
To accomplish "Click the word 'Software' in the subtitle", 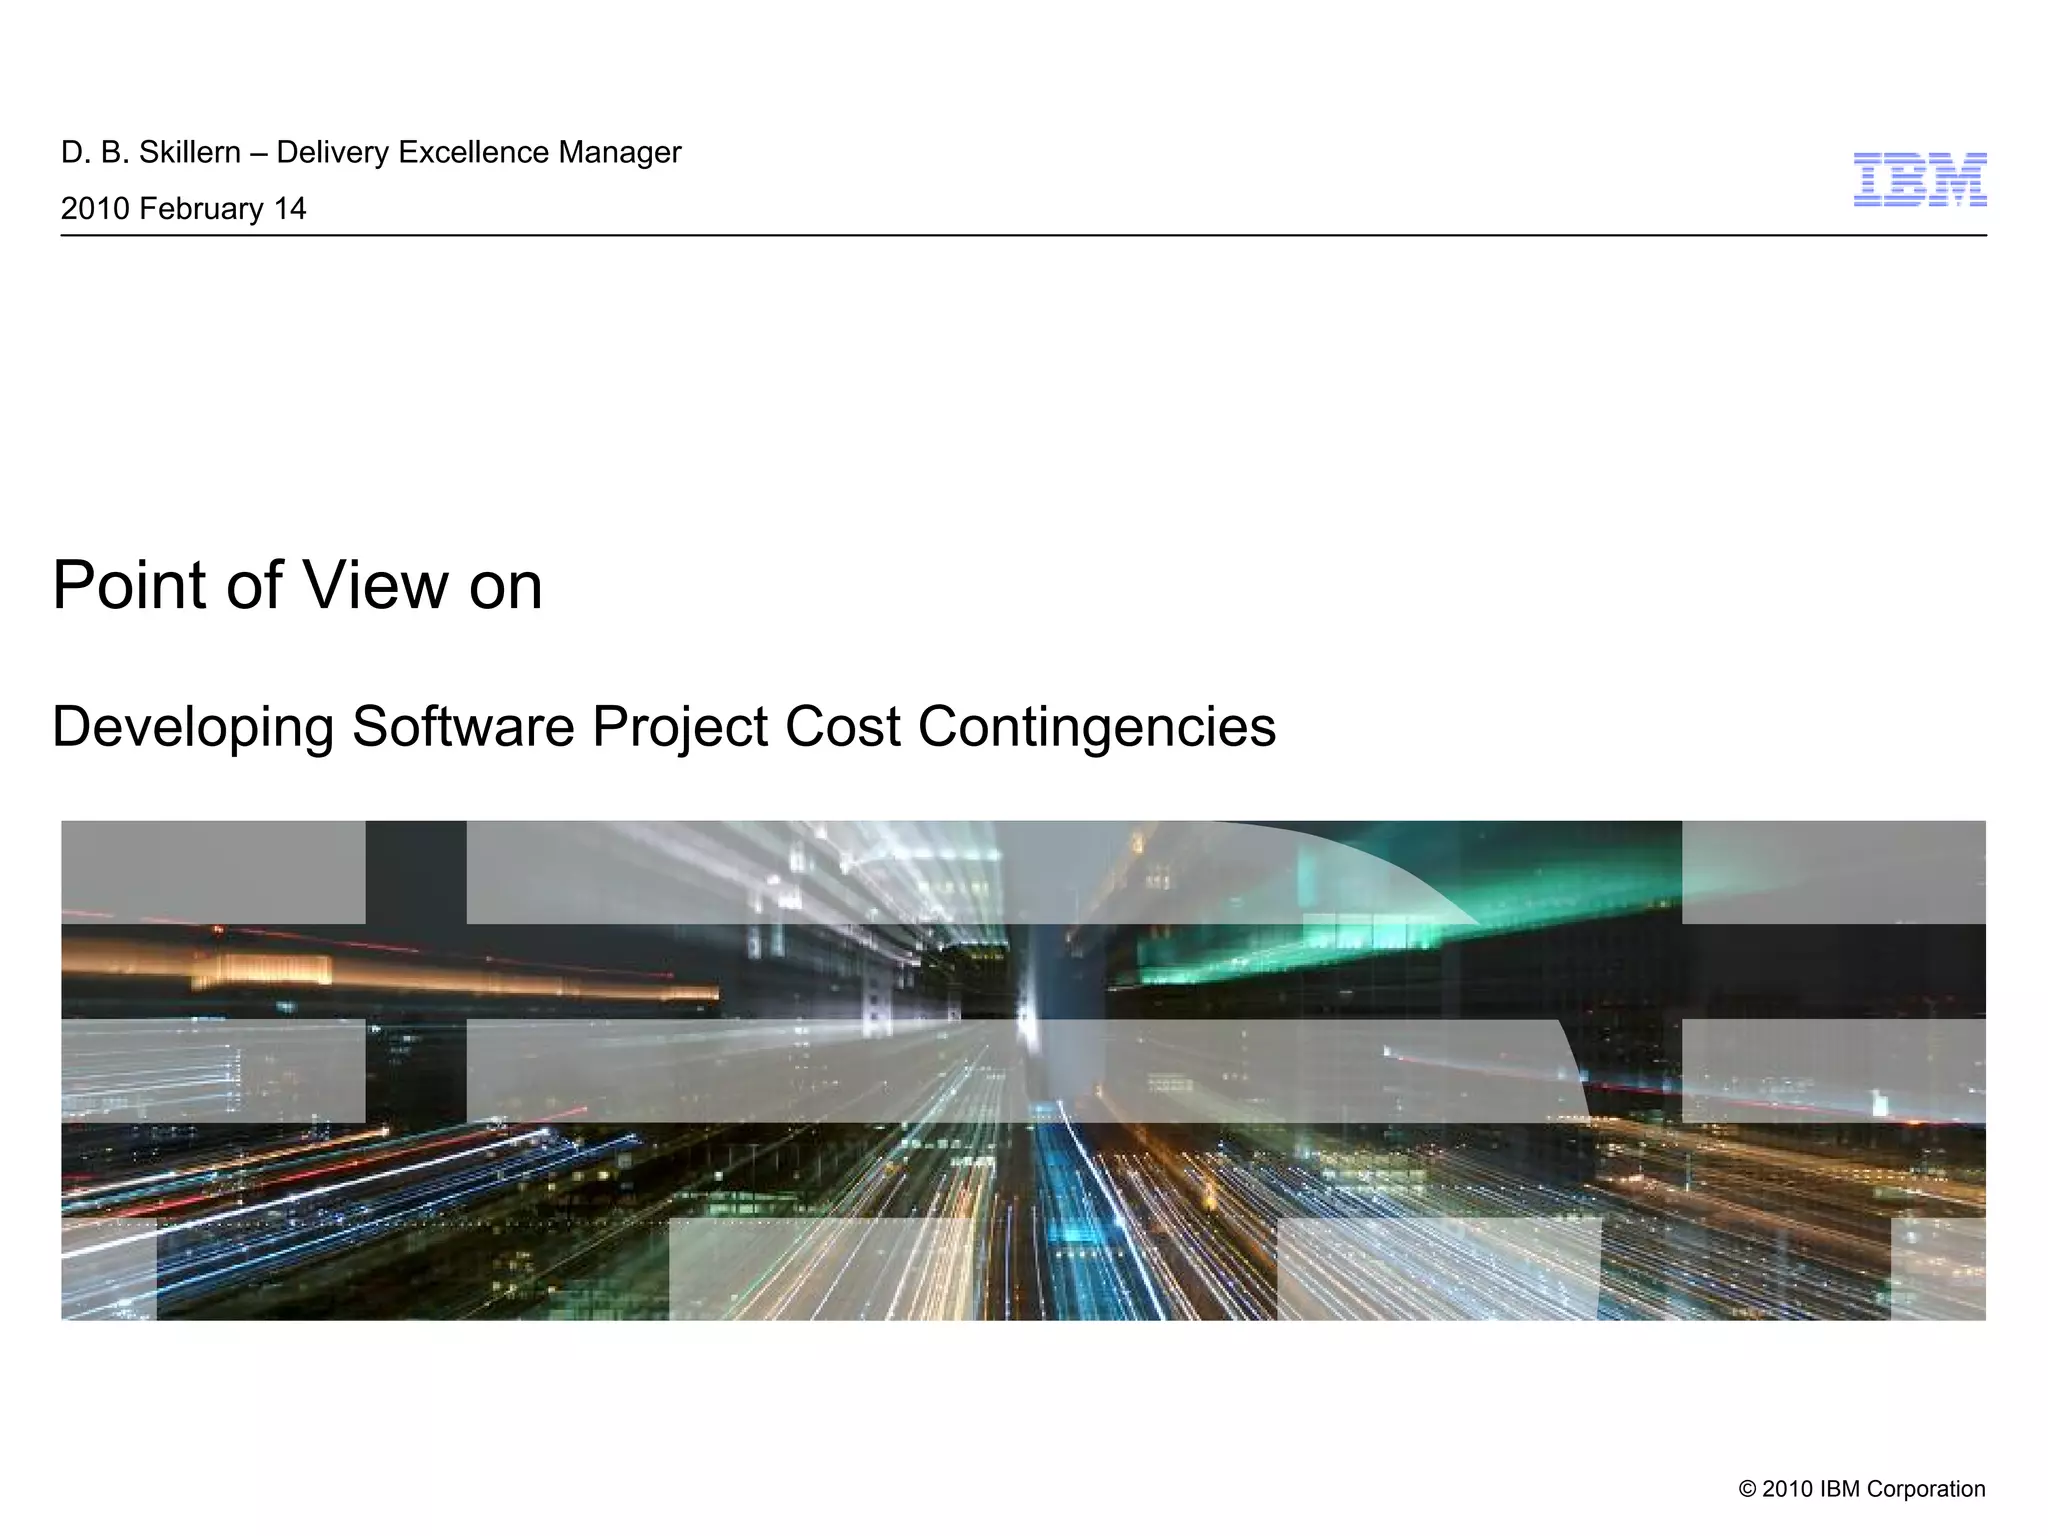I will (x=462, y=726).
